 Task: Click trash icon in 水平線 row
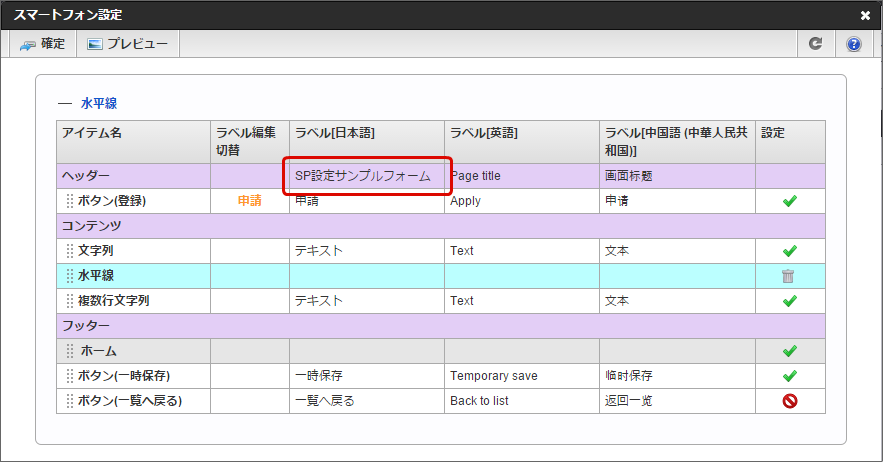coord(789,276)
